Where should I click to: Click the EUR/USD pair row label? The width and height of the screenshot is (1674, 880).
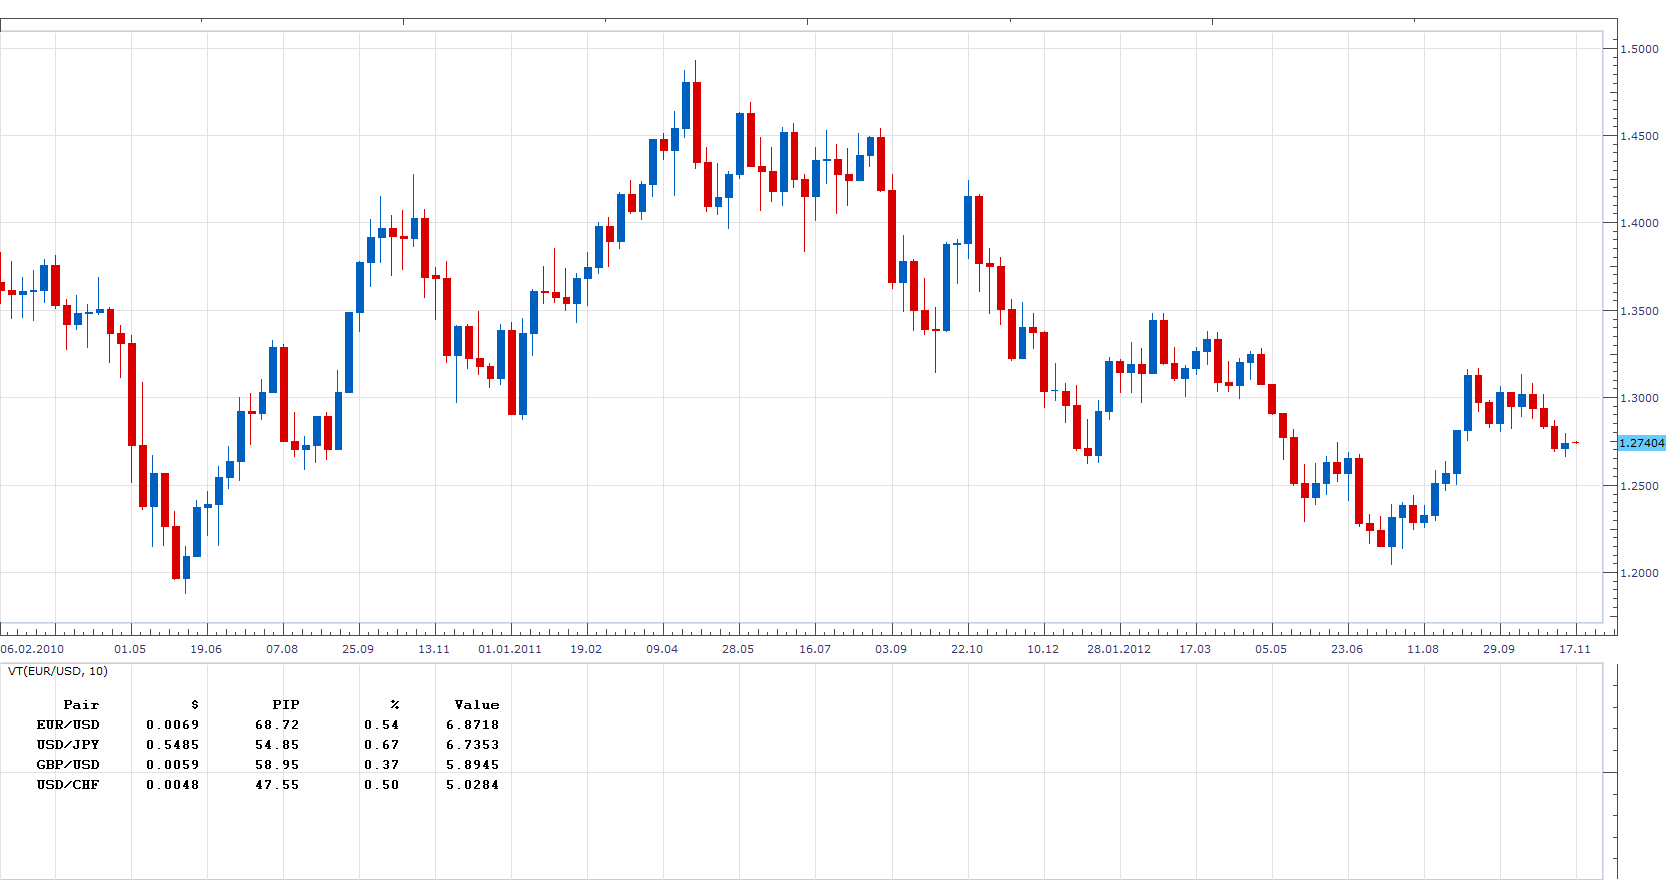click(x=68, y=725)
